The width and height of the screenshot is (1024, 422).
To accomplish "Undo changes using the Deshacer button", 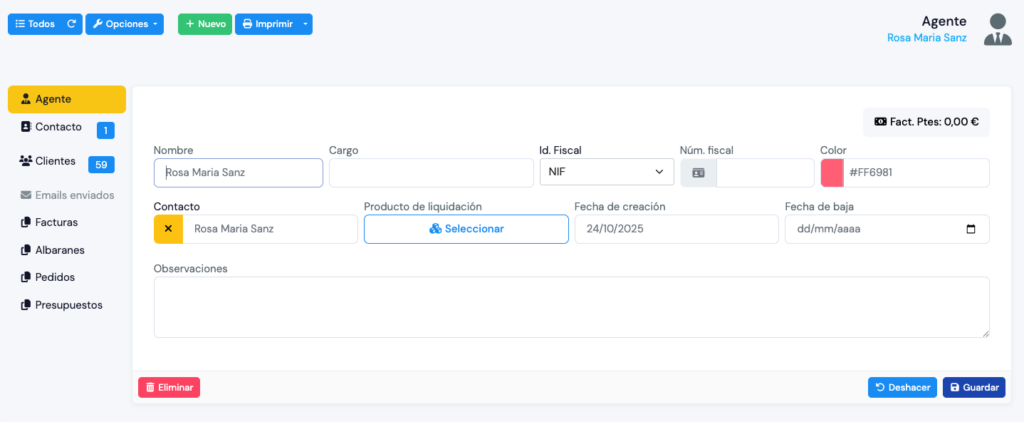I will [902, 387].
